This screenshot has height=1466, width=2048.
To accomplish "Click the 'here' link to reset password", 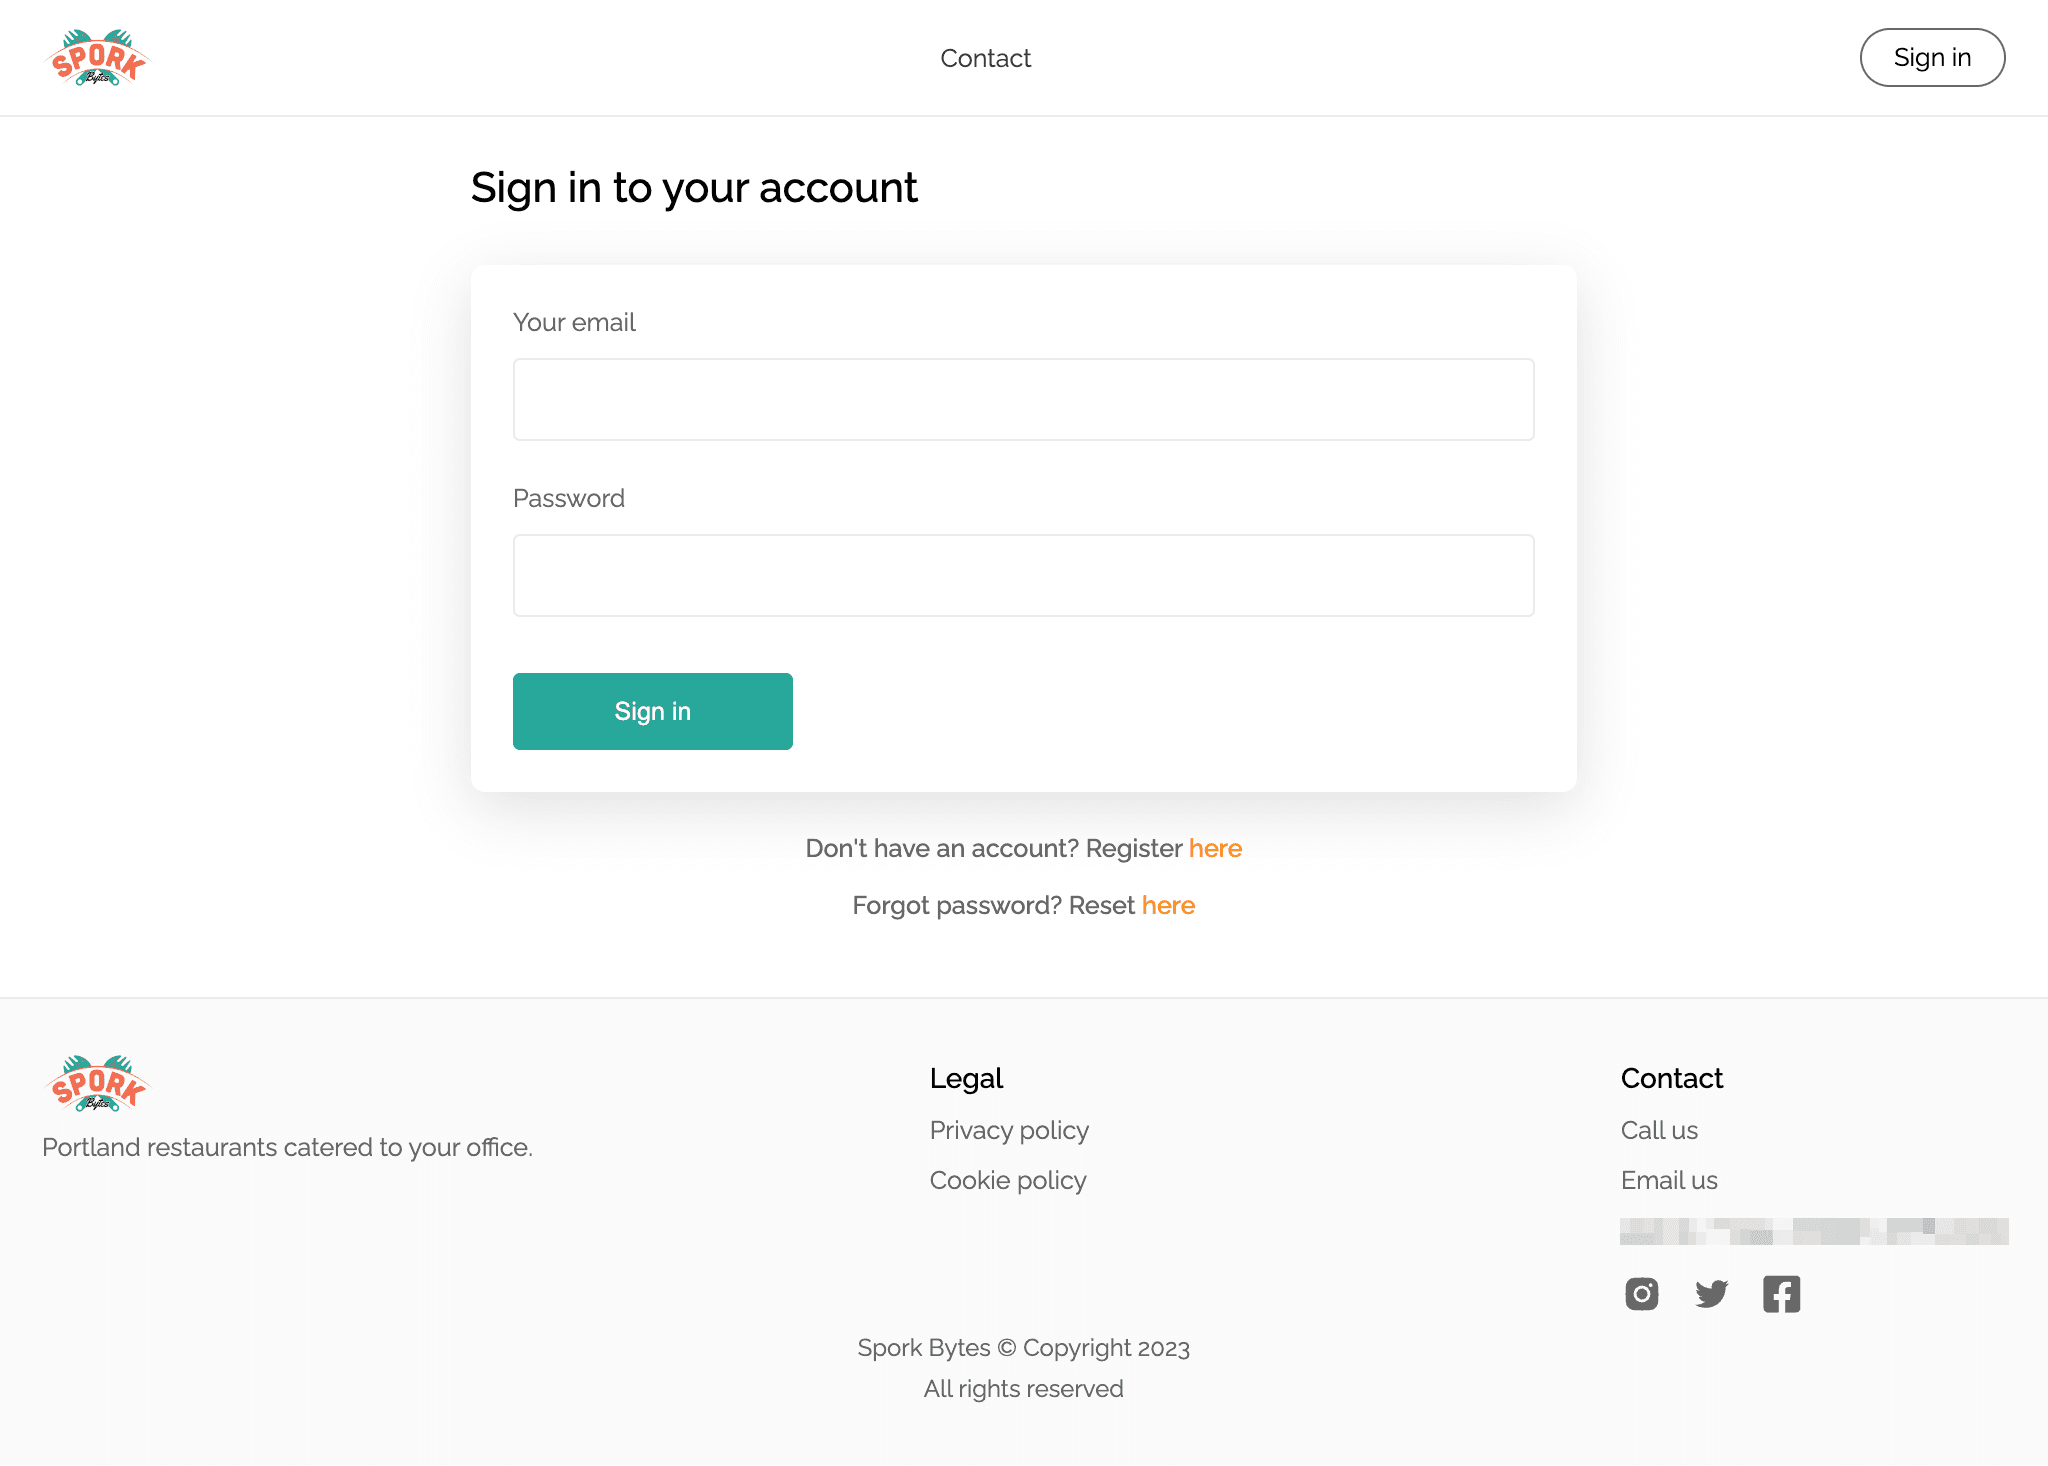I will point(1168,904).
